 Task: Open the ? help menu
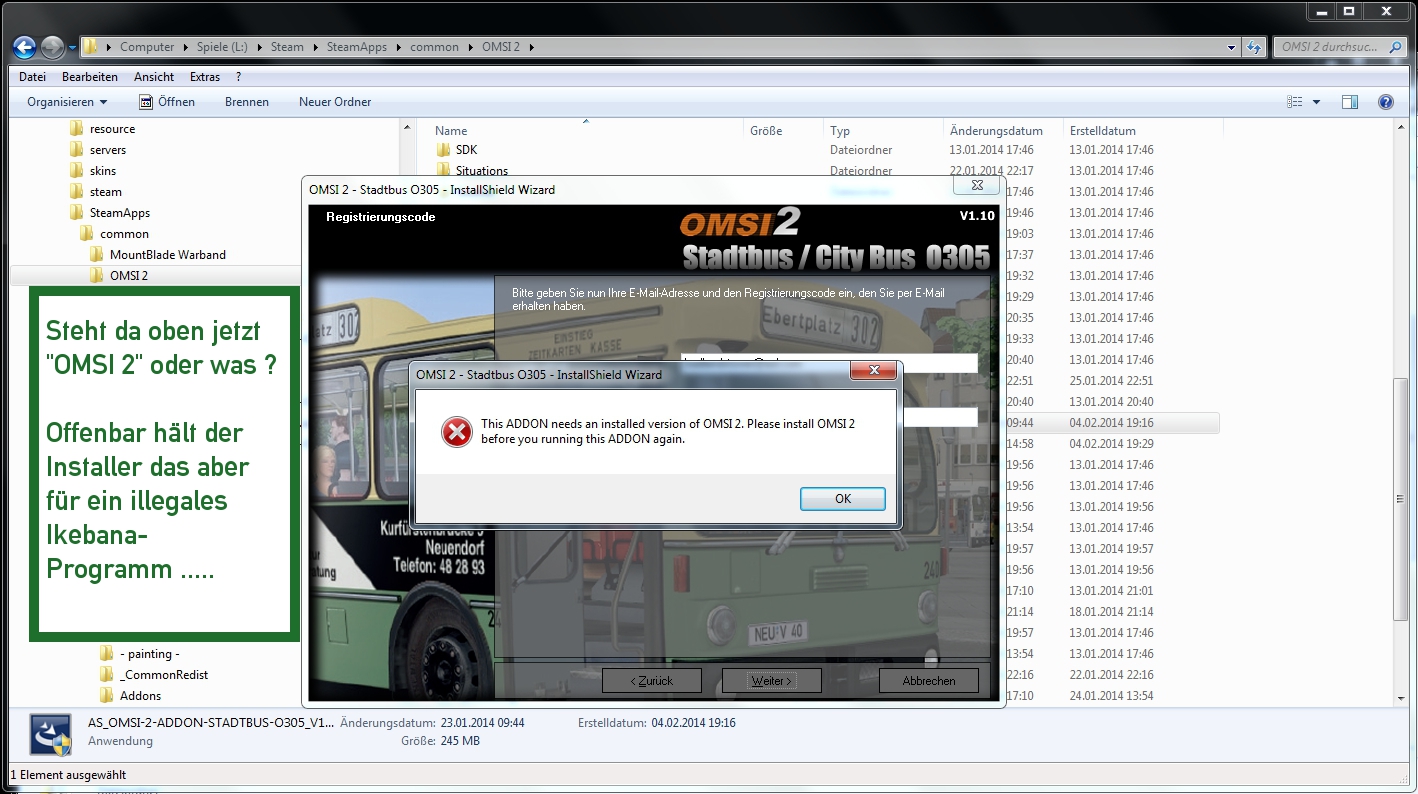click(x=239, y=77)
